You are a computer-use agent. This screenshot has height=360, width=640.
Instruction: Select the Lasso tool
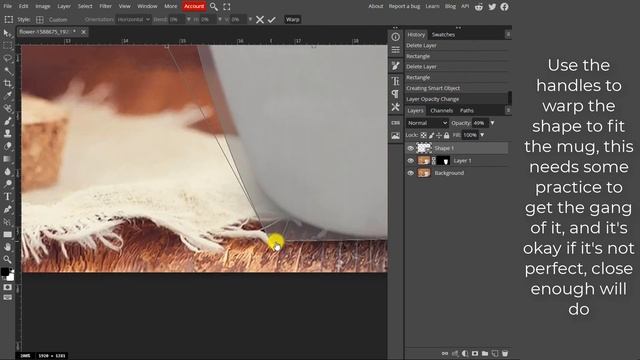click(7, 58)
